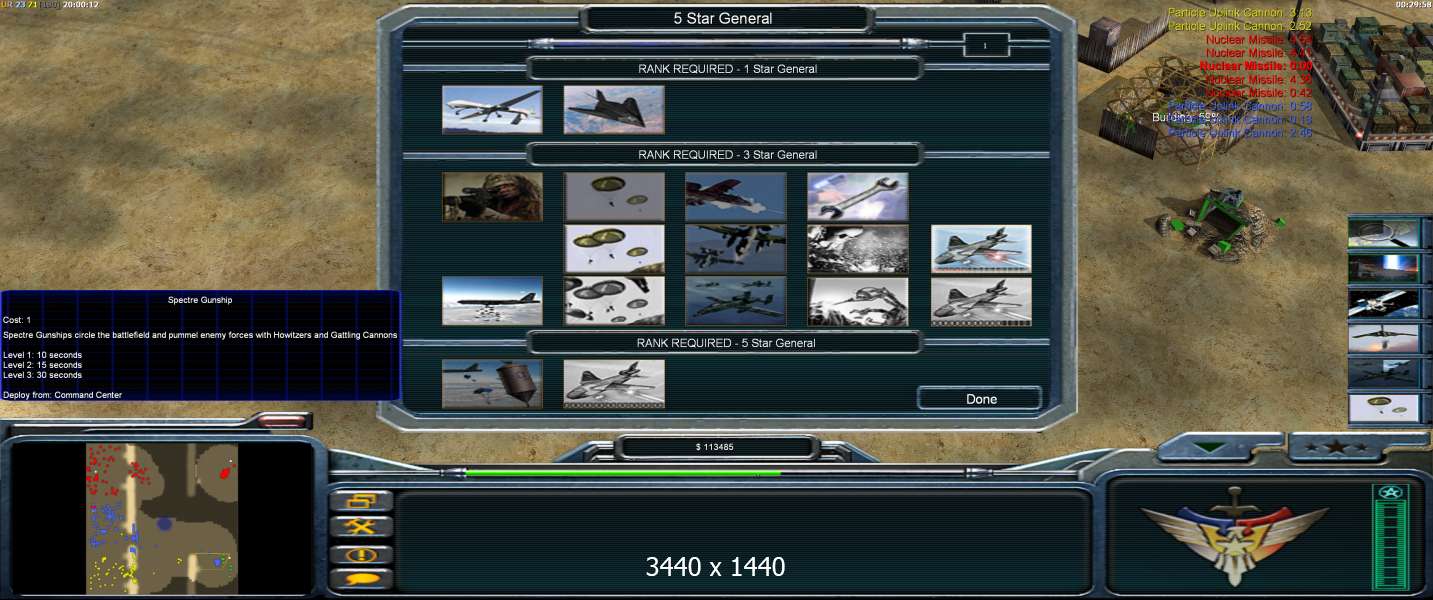The width and height of the screenshot is (1433, 600).
Task: Open the chat communicator bubble button
Action: [x=361, y=578]
